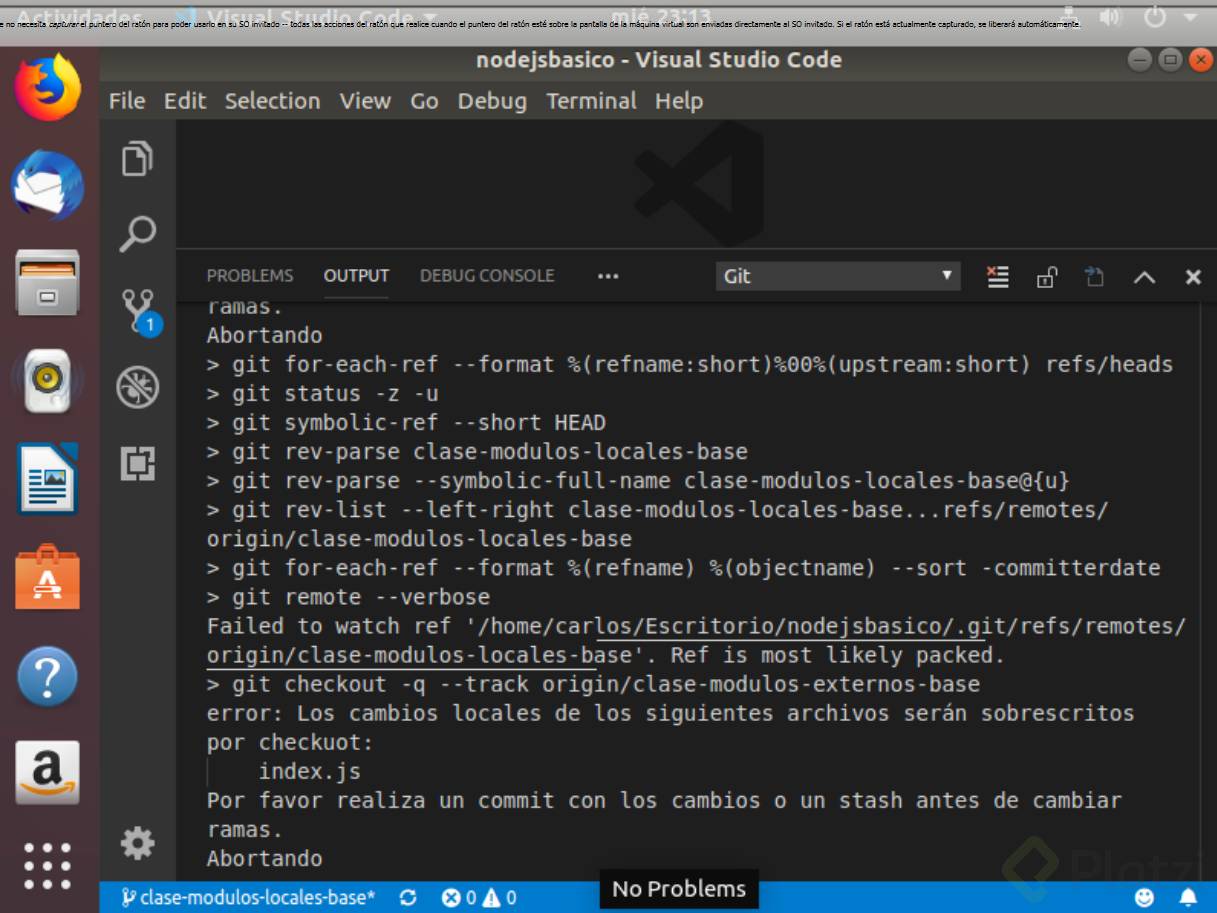1217x913 pixels.
Task: Open the Extensions view in activity bar
Action: coord(137,463)
